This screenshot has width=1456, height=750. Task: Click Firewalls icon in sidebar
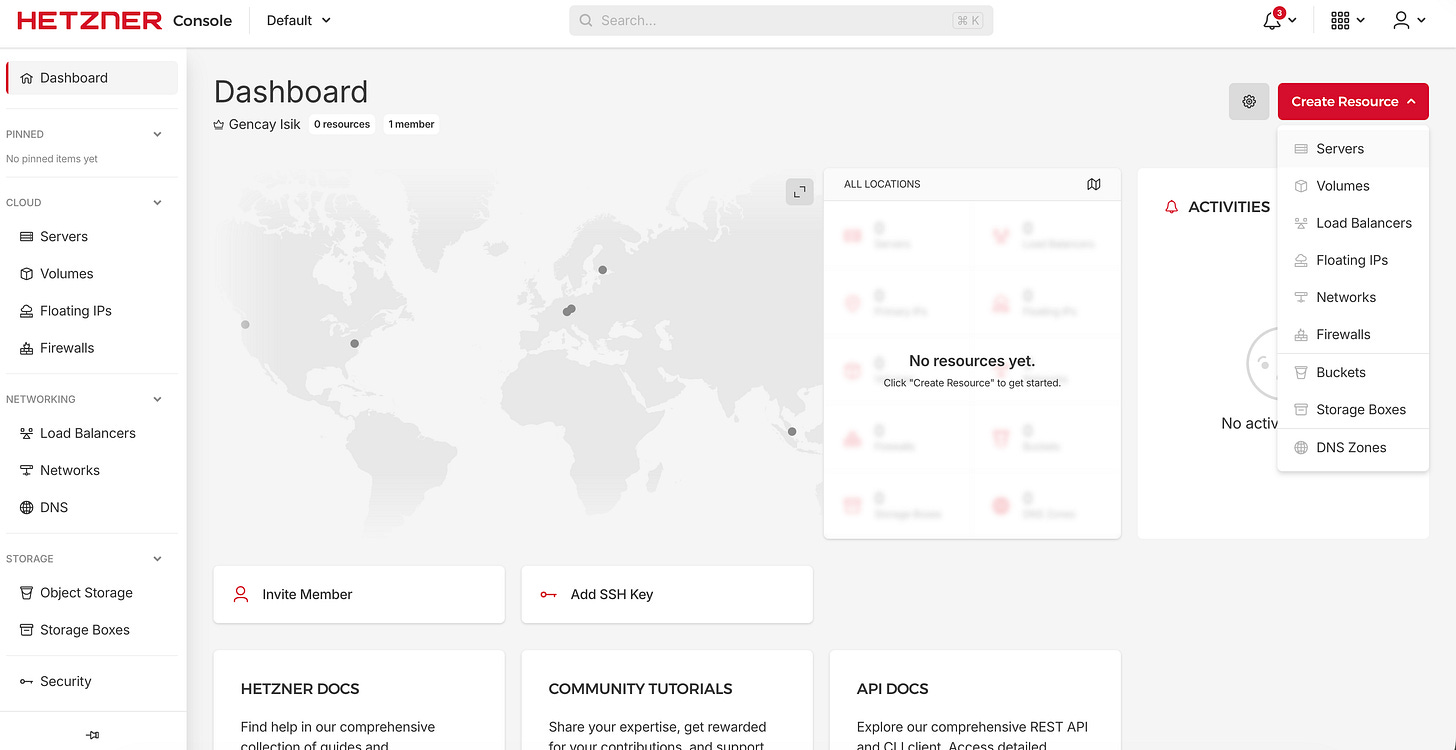pos(27,348)
